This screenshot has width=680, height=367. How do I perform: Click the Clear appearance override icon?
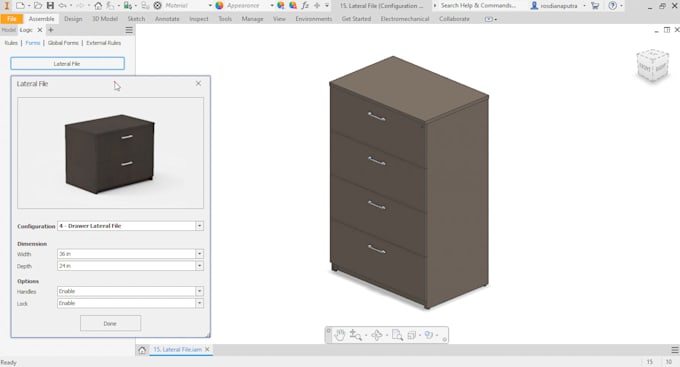(293, 6)
